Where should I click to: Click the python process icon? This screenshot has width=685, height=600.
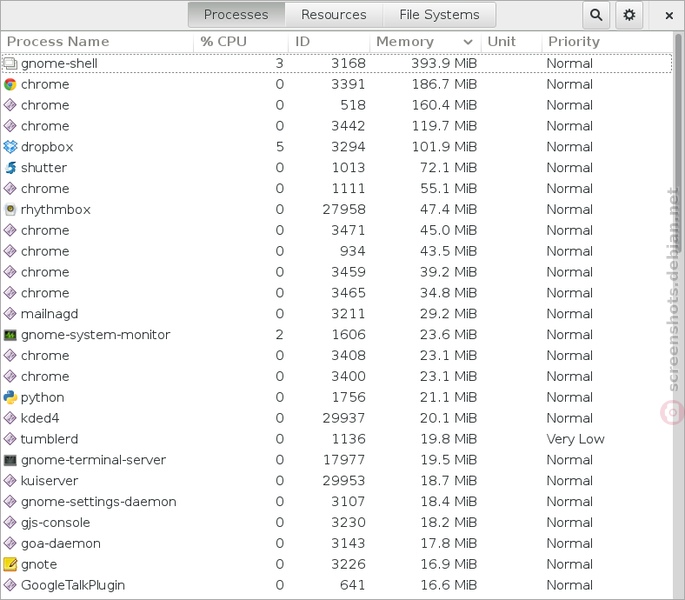10,397
